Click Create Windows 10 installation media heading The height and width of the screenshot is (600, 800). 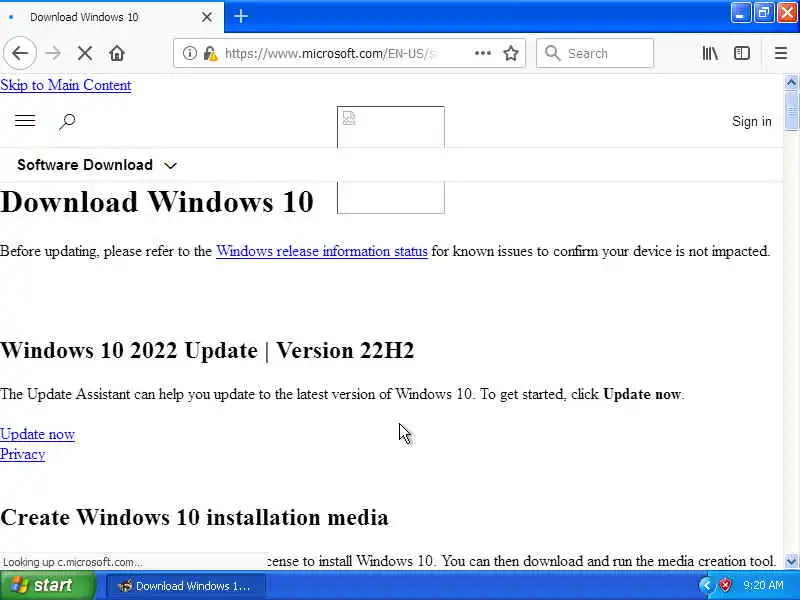194,517
